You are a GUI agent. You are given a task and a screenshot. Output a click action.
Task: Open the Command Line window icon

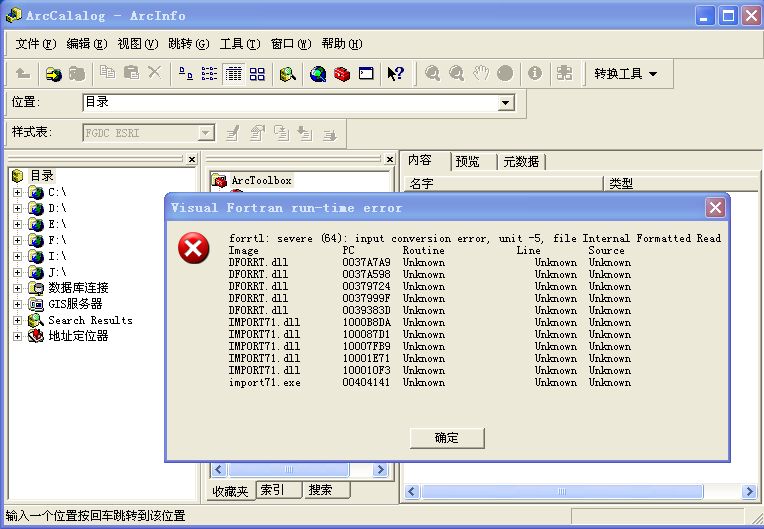[366, 74]
